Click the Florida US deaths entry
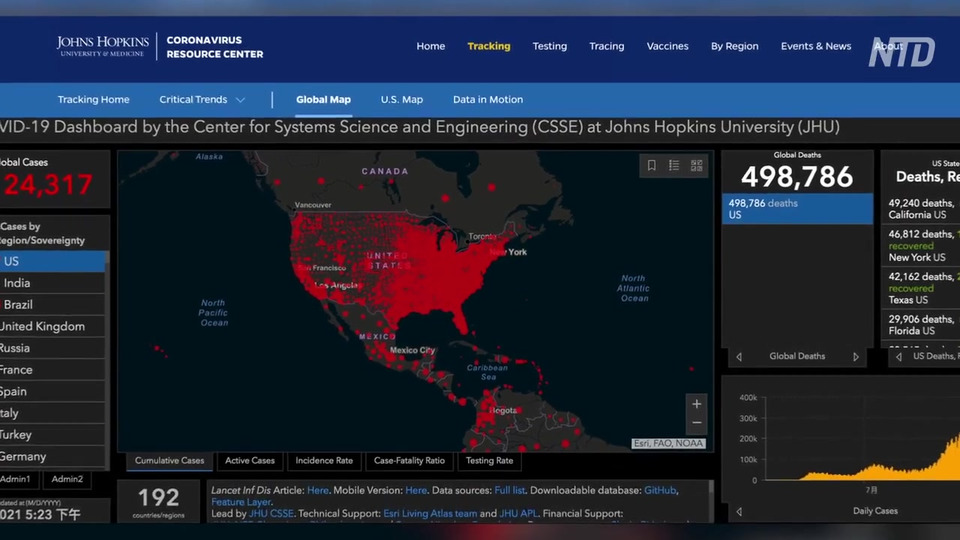 (x=921, y=324)
